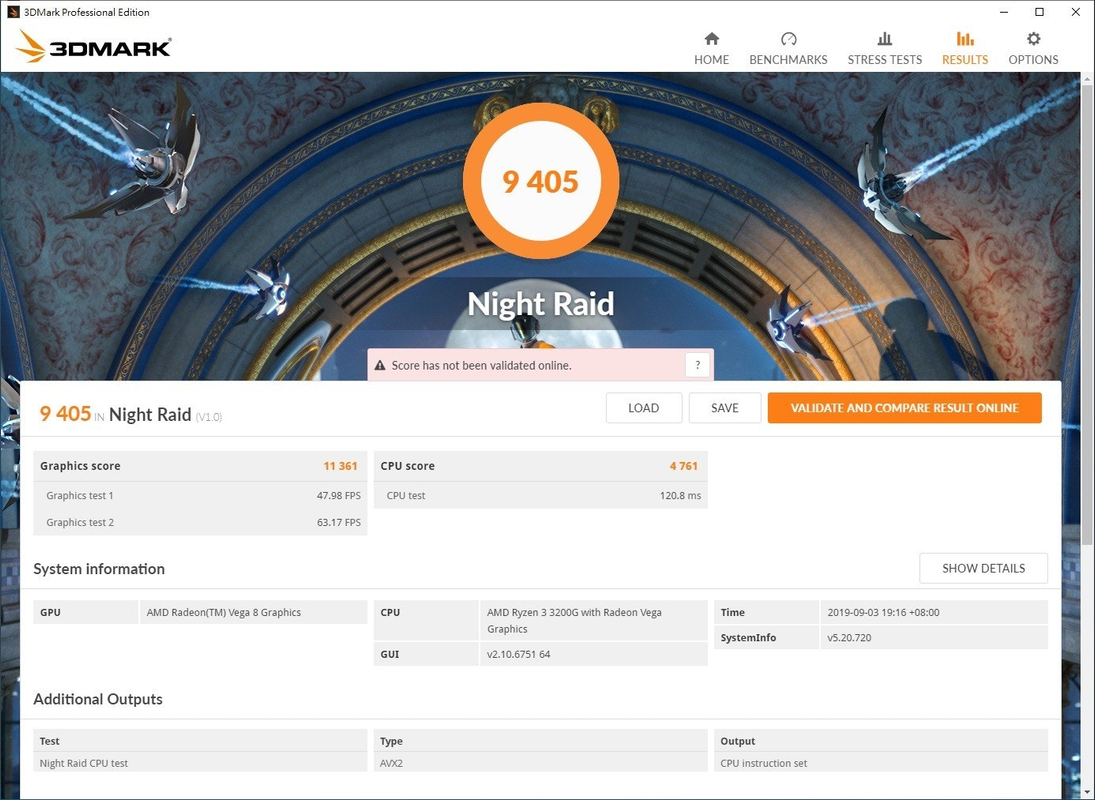Click System information heading

[x=99, y=569]
